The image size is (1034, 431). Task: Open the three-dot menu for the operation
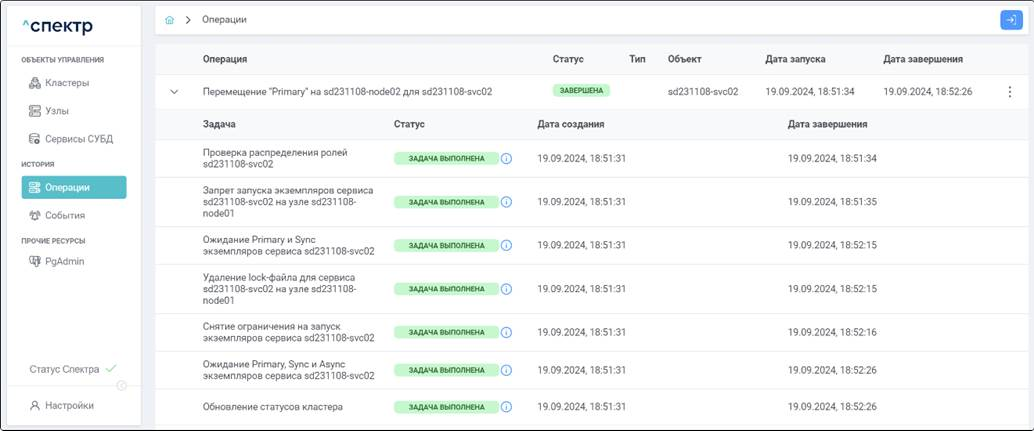pos(1009,92)
